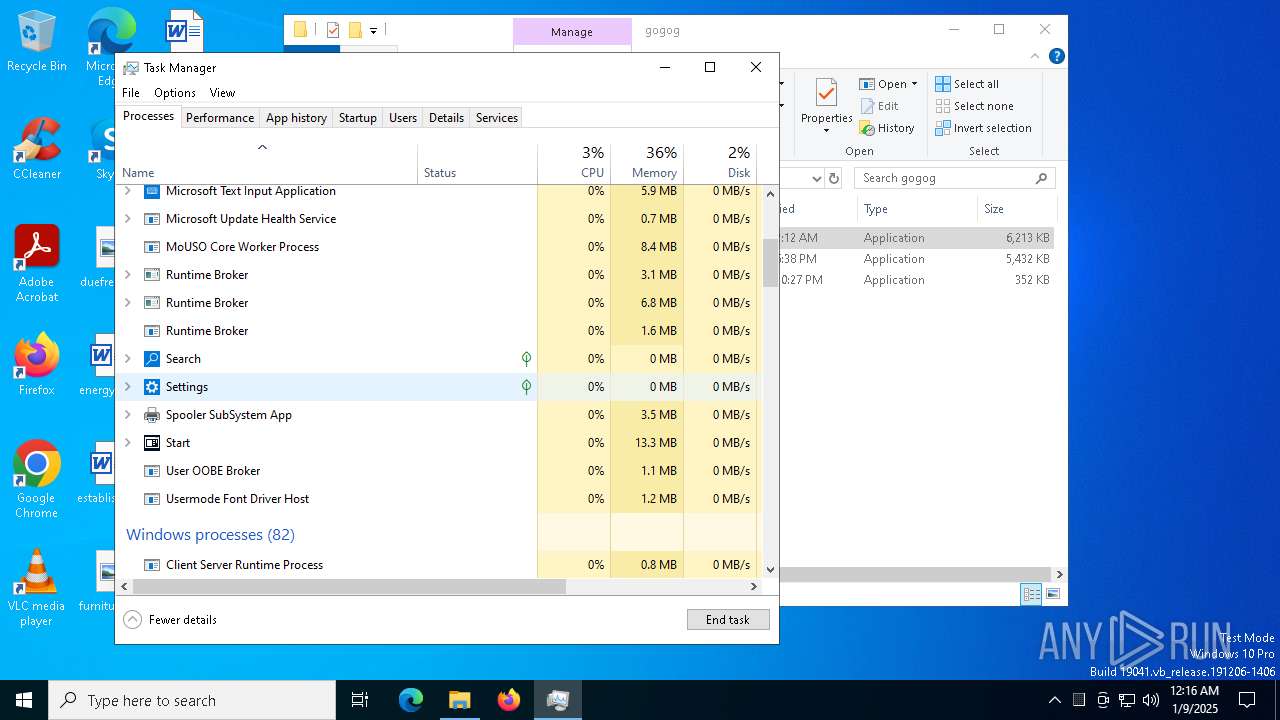Switch Explorer to details view icon
Viewport: 1280px width, 720px height.
(1031, 594)
